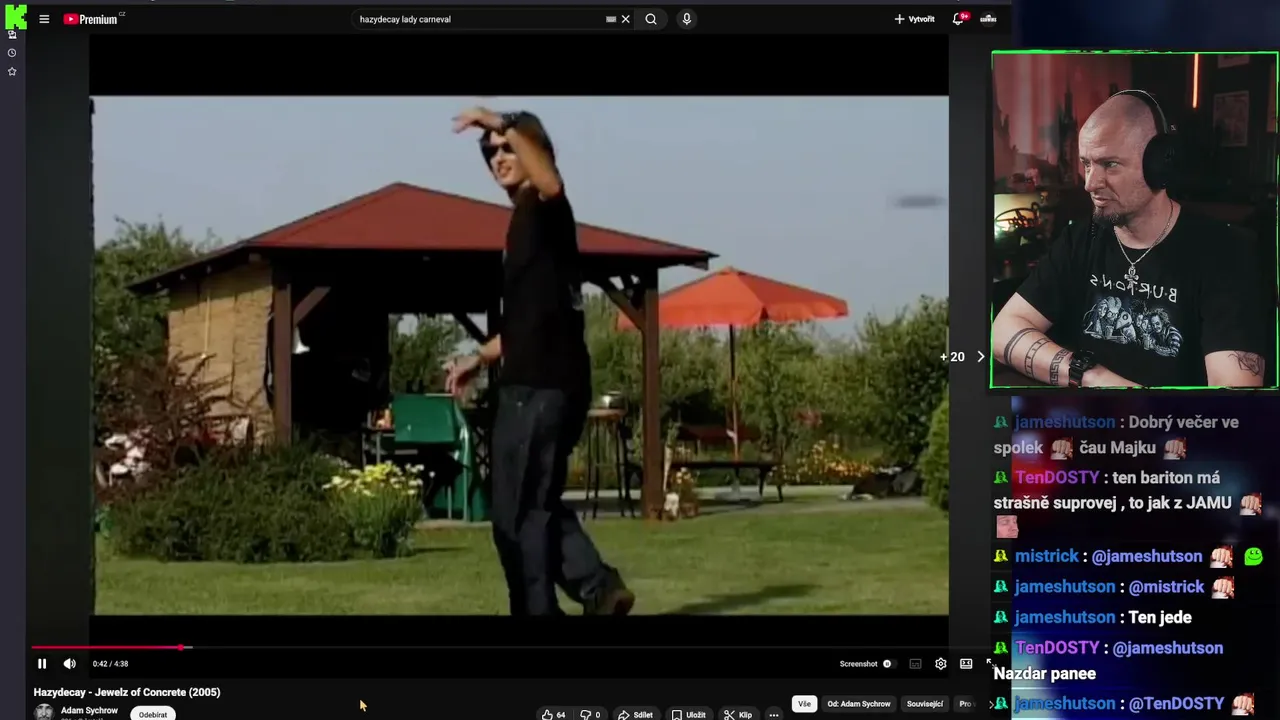This screenshot has height=720, width=1280.
Task: Switch to theater mode
Action: point(966,664)
